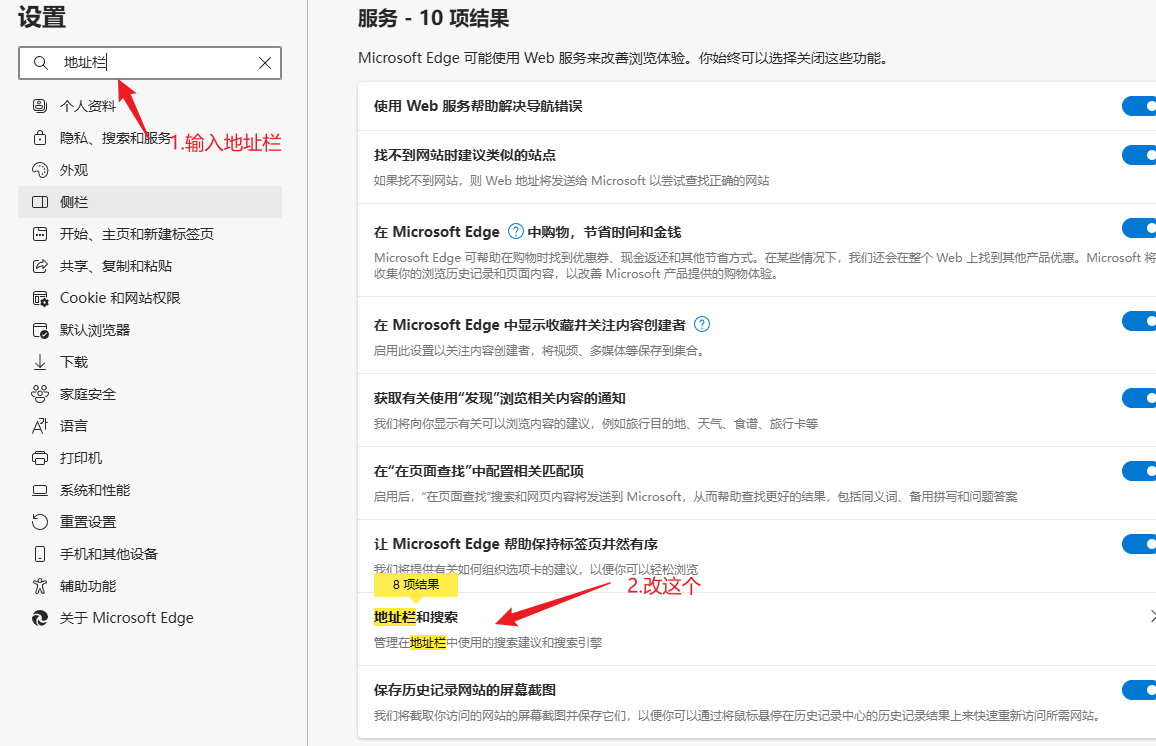The width and height of the screenshot is (1156, 746).
Task: Click the 打印机 printer icon
Action: click(40, 458)
